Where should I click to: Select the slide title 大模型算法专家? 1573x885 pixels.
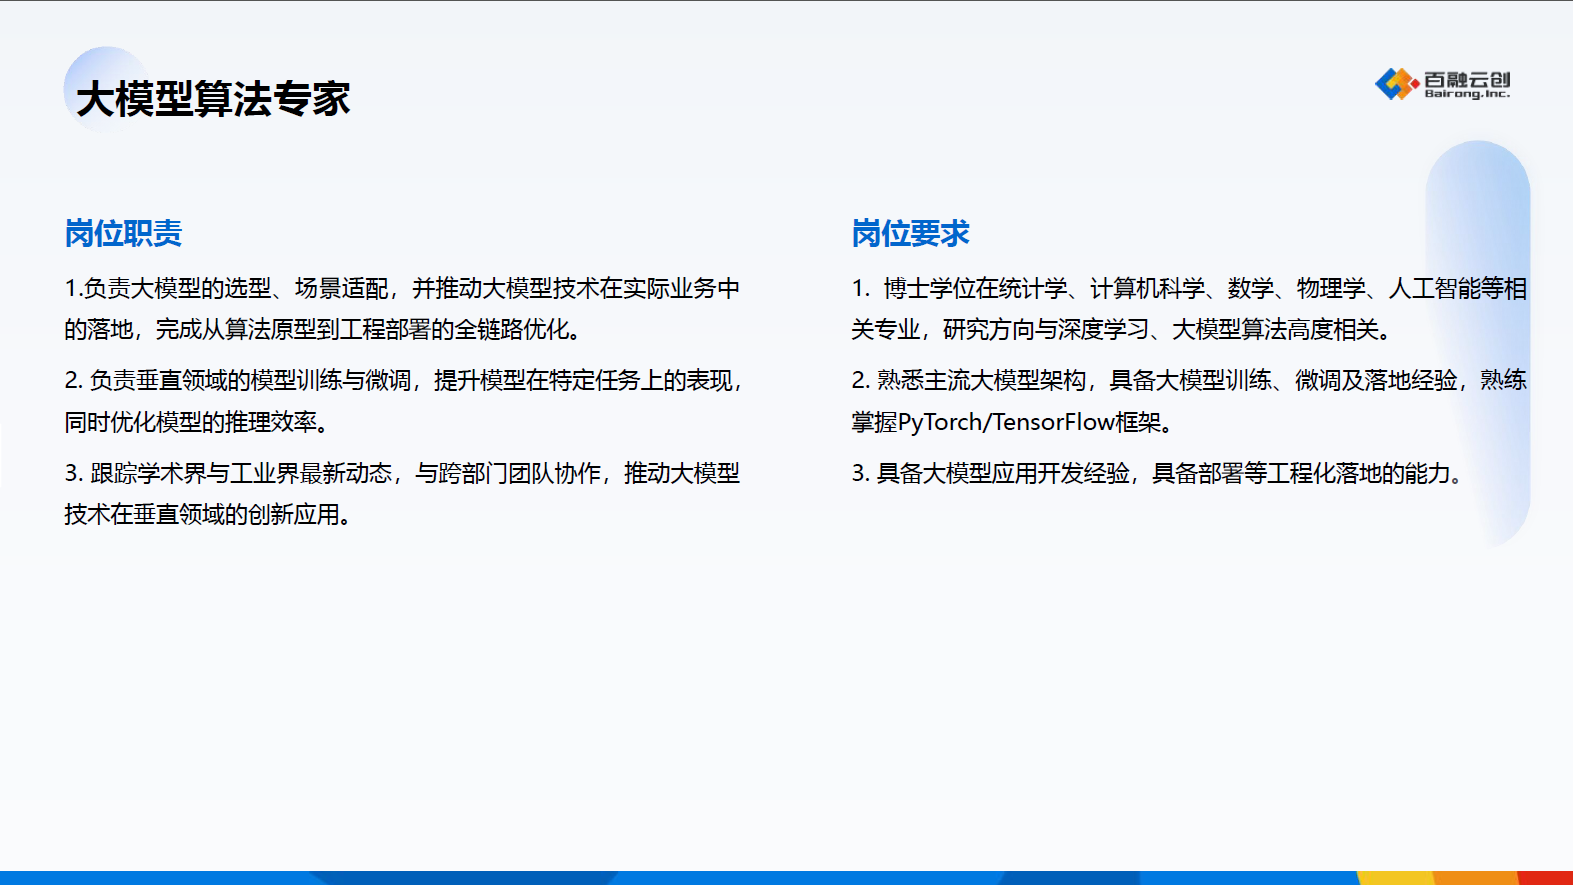coord(213,99)
